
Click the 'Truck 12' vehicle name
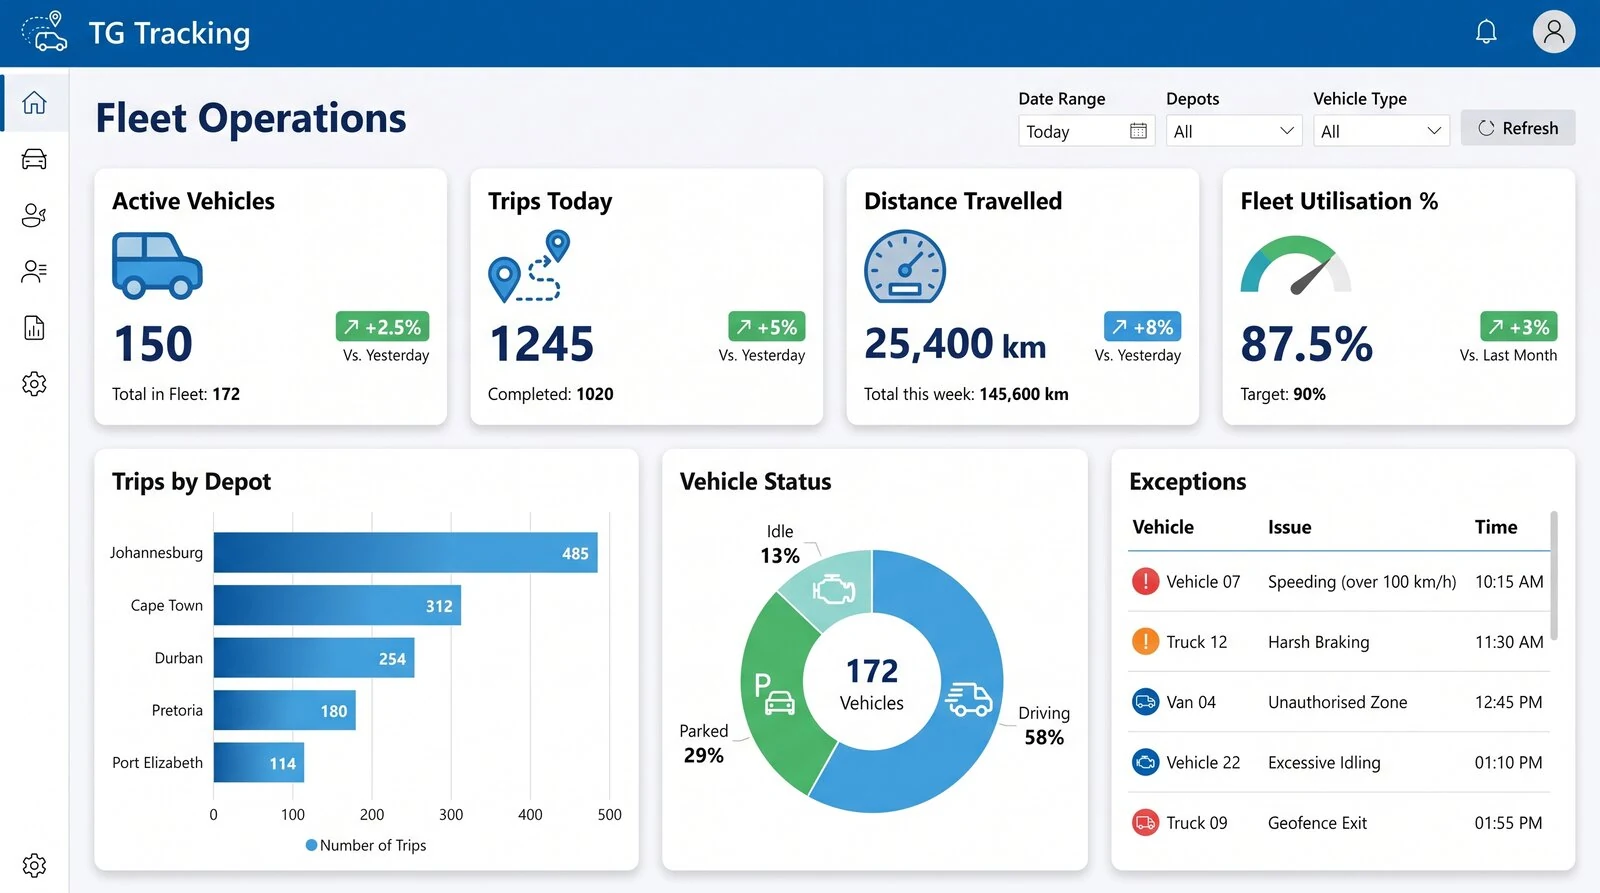[1197, 642]
